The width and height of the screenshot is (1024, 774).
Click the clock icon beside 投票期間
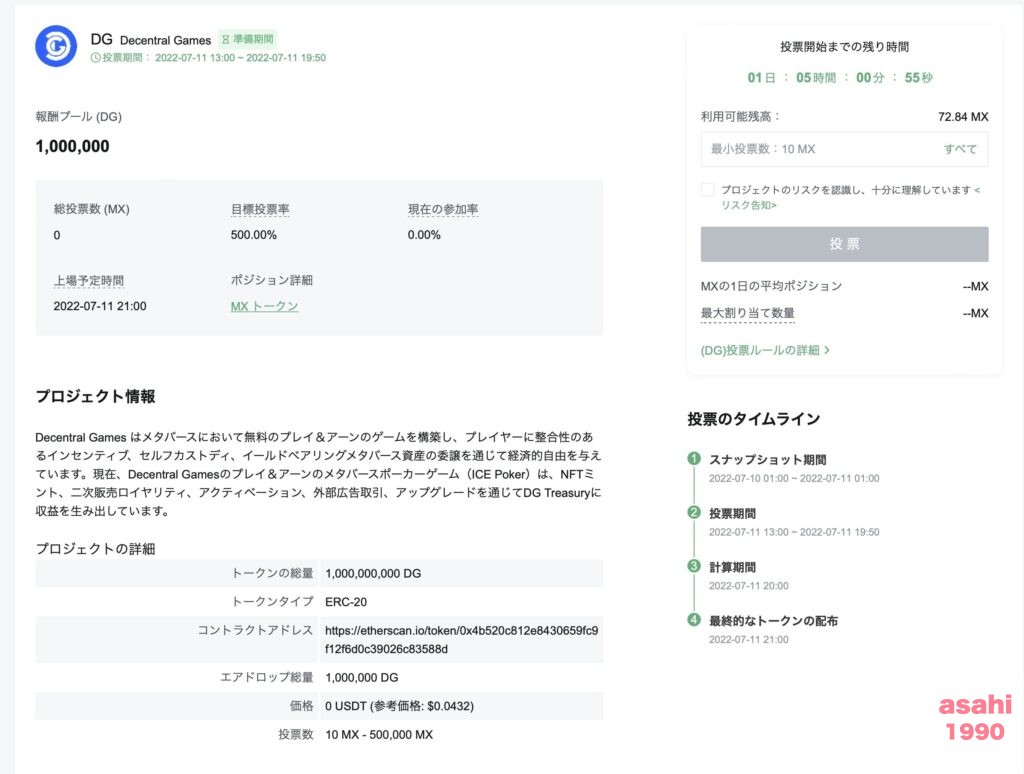[x=96, y=58]
